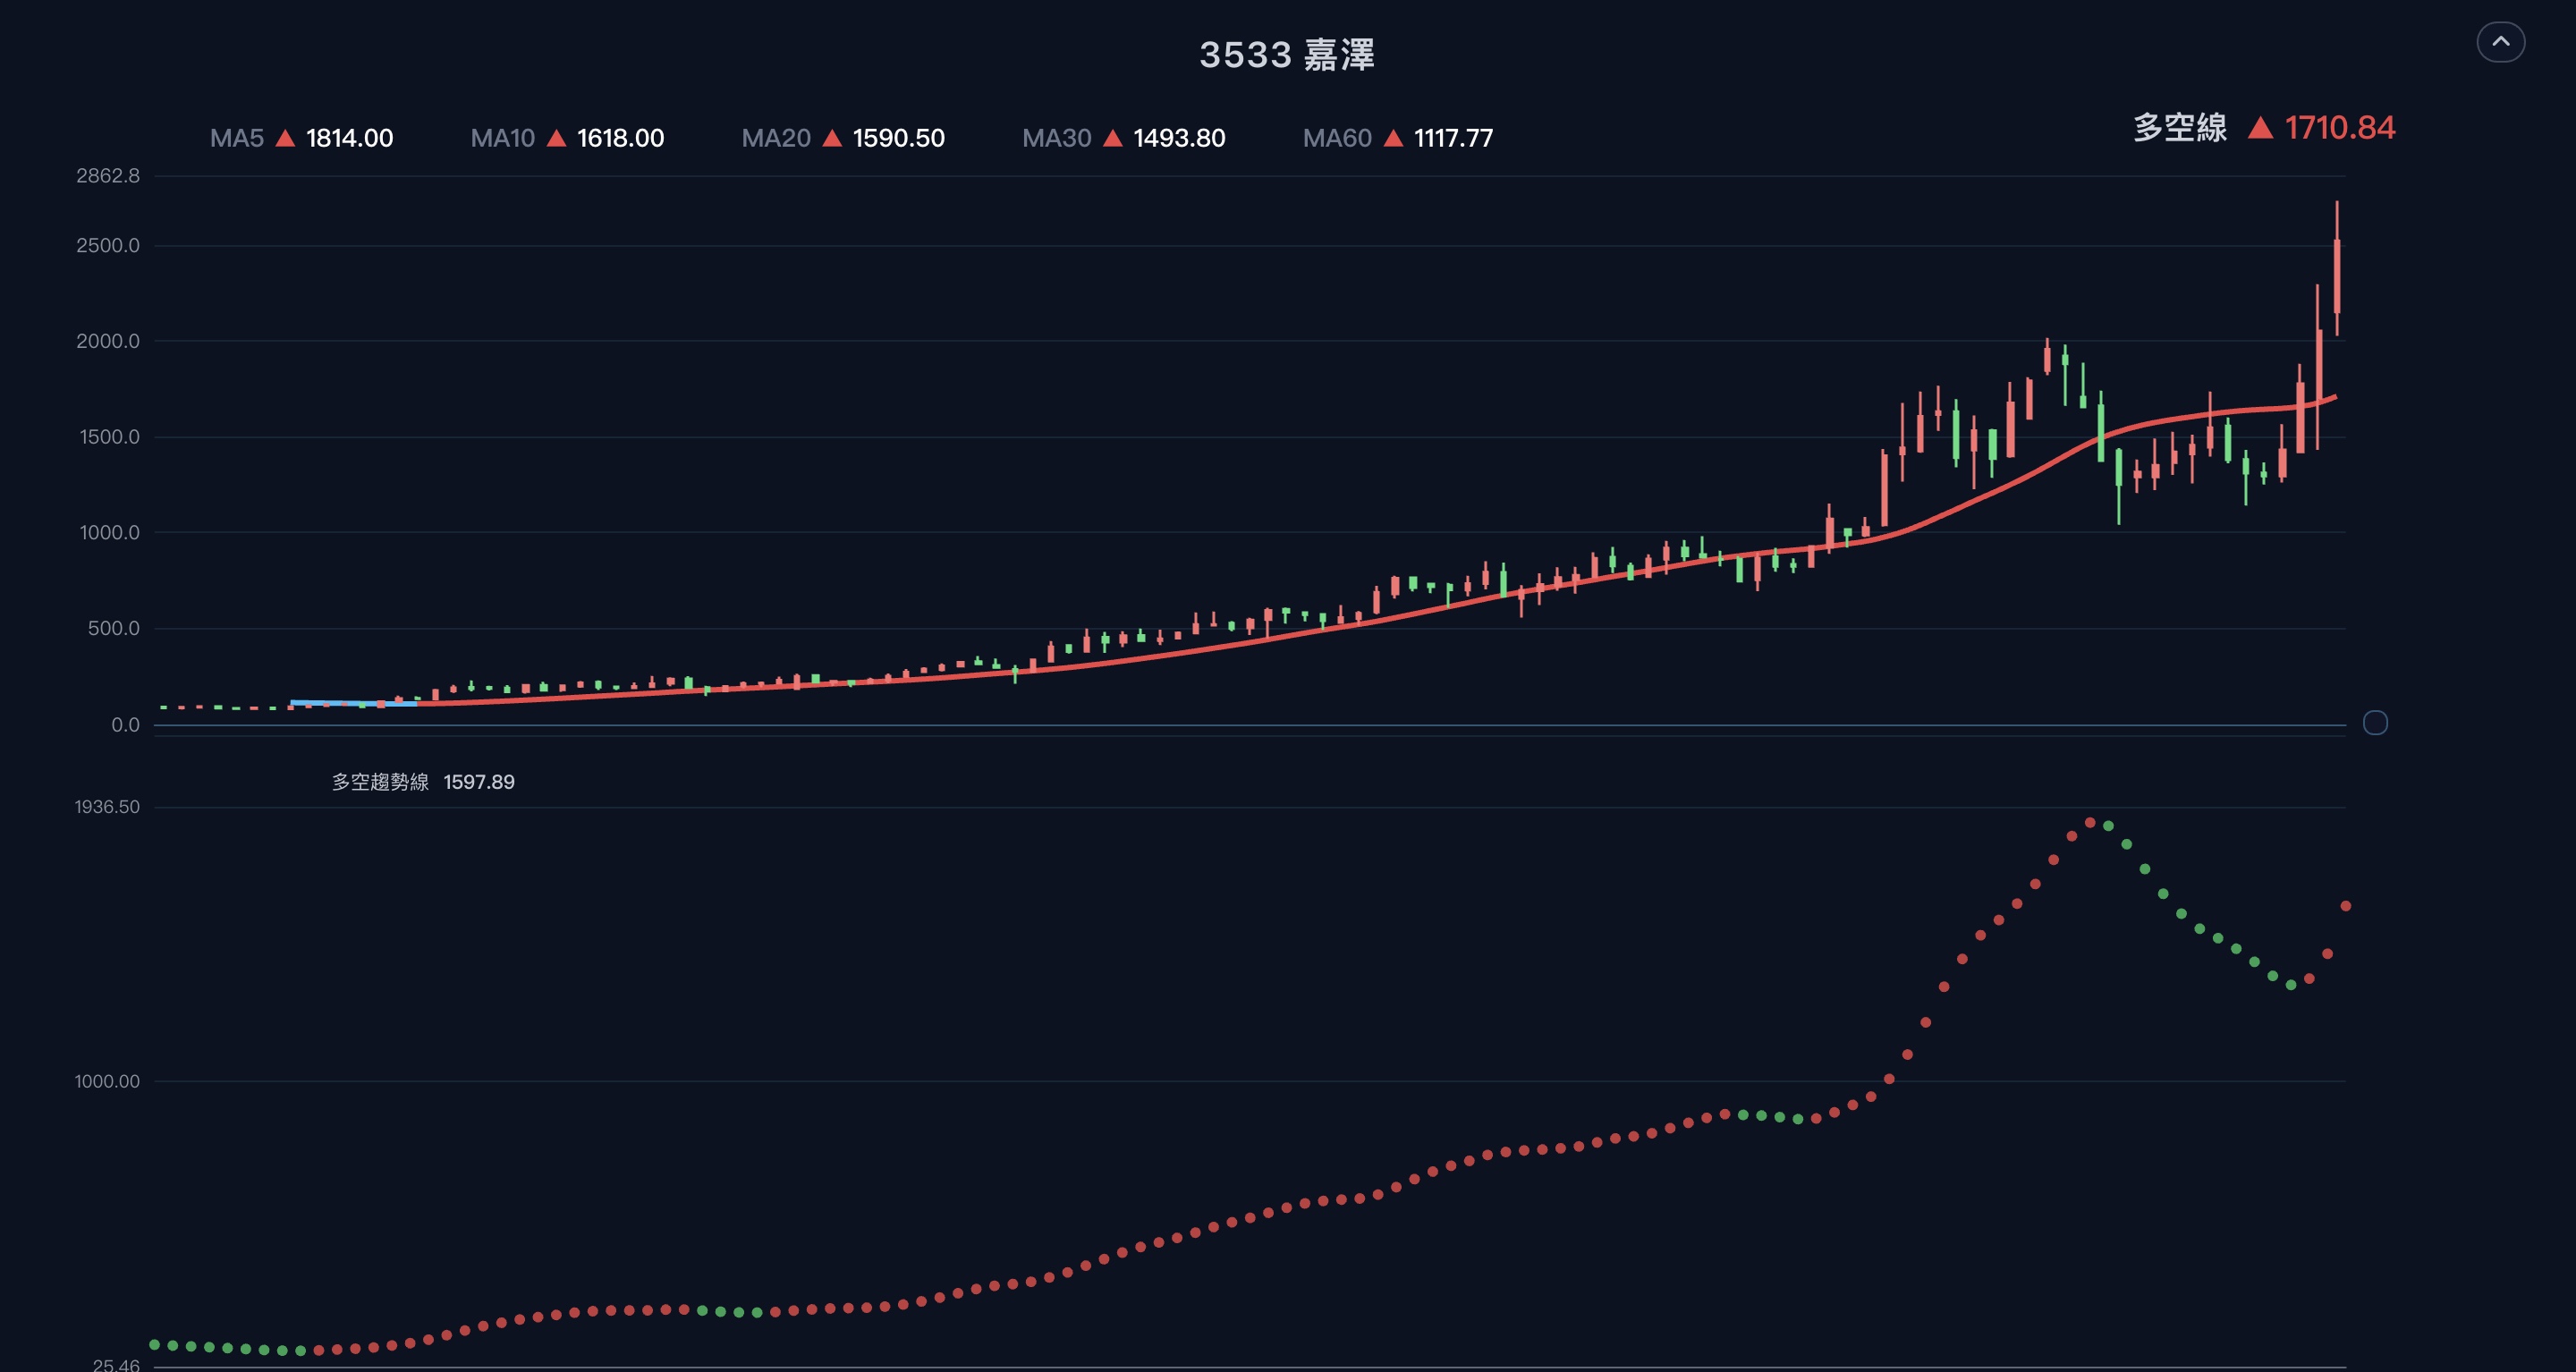Click the highest red dot in the trend chart
The width and height of the screenshot is (2576, 1372).
point(2090,822)
